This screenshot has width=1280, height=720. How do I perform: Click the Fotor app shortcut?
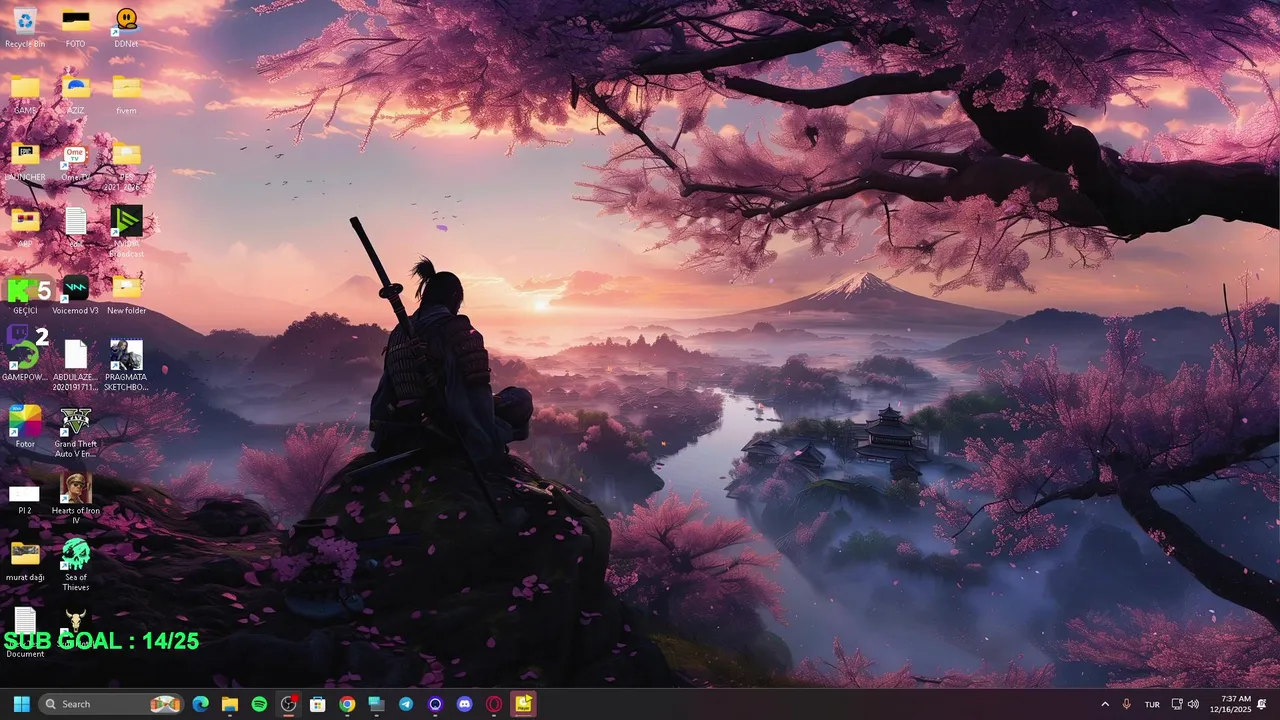25,426
